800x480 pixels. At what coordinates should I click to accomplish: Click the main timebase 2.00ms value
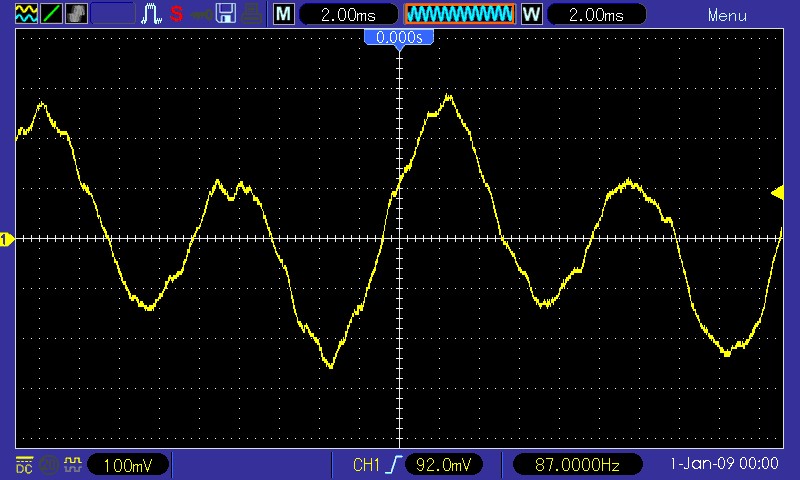348,14
